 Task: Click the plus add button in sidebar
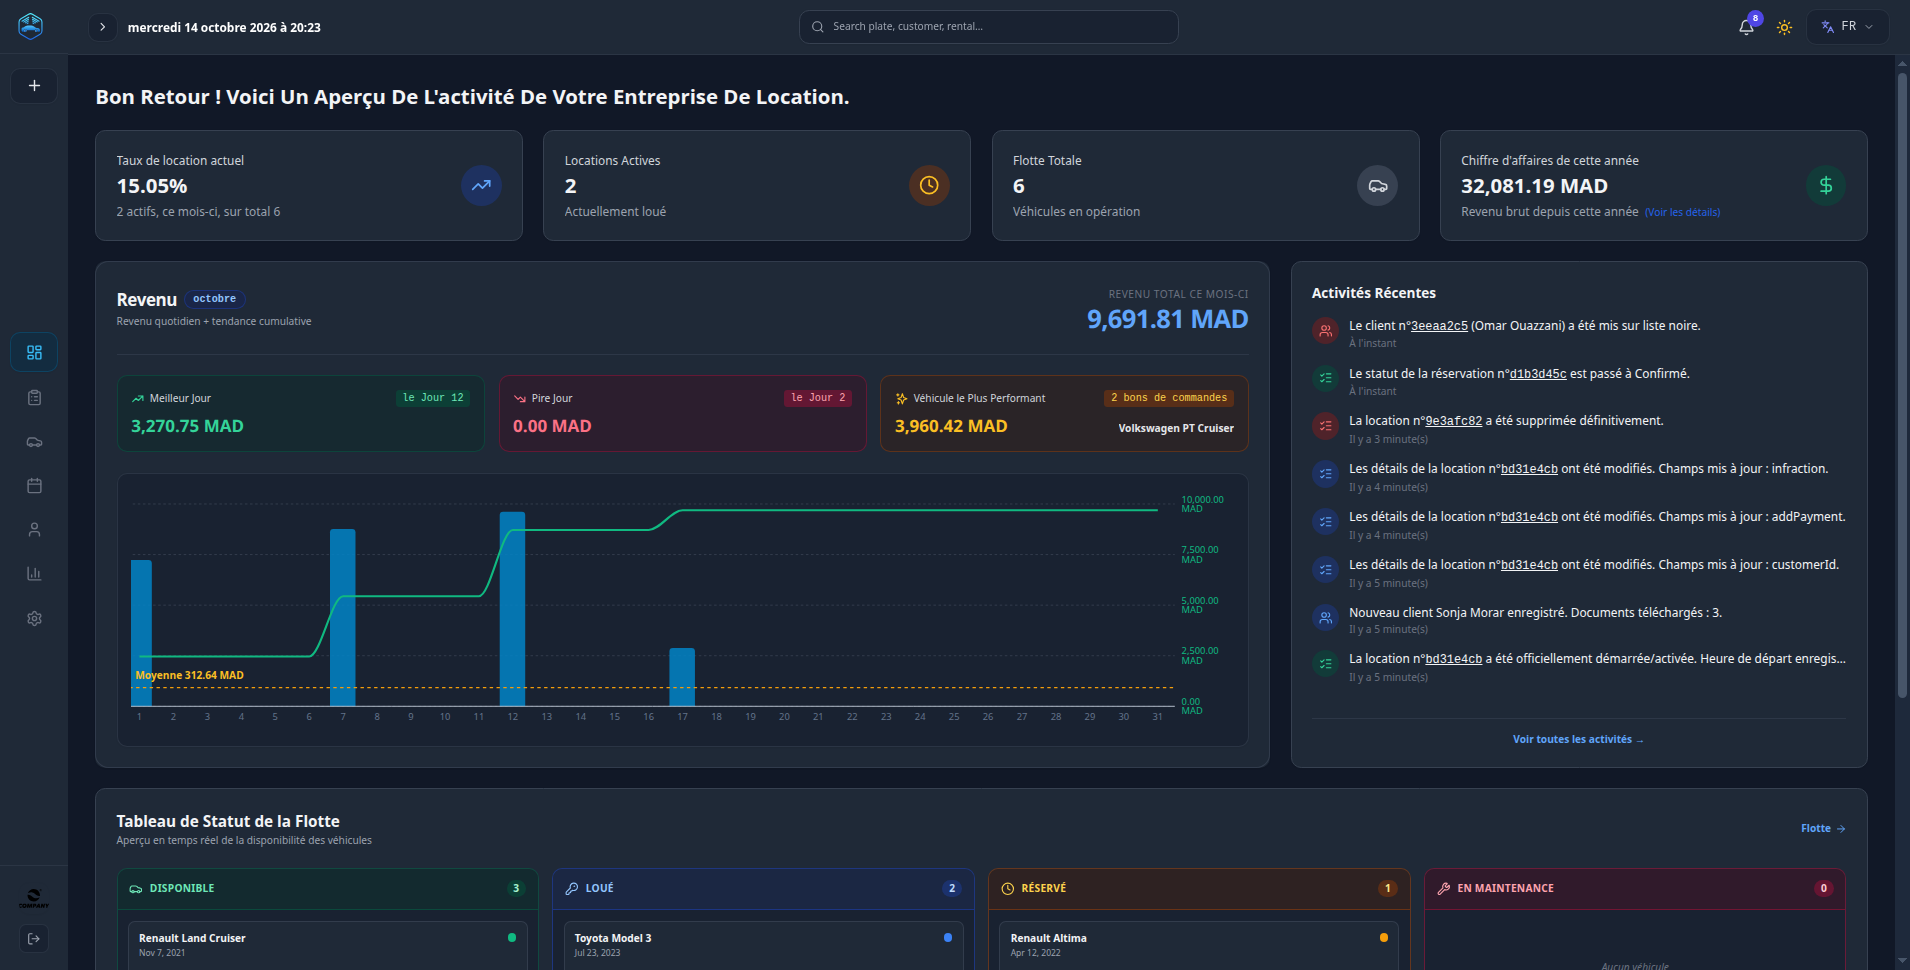coord(34,86)
